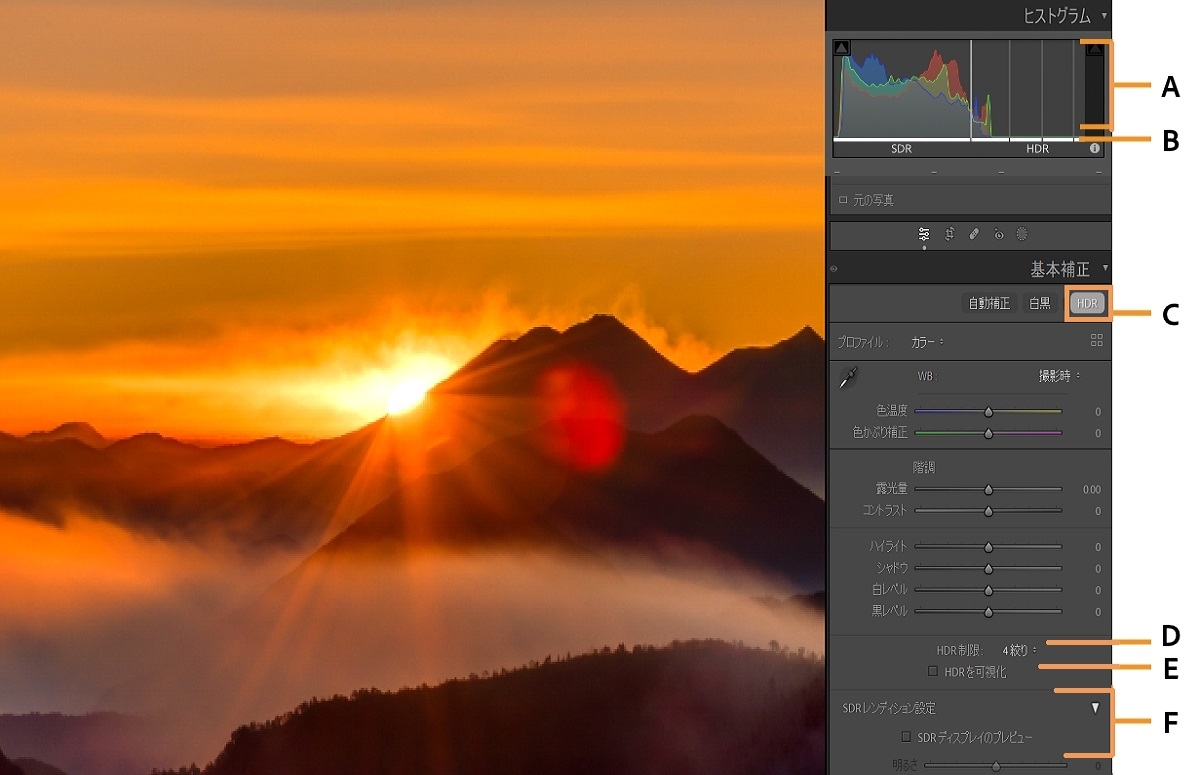
Task: Click the 色温度 slider handle
Action: [988, 411]
